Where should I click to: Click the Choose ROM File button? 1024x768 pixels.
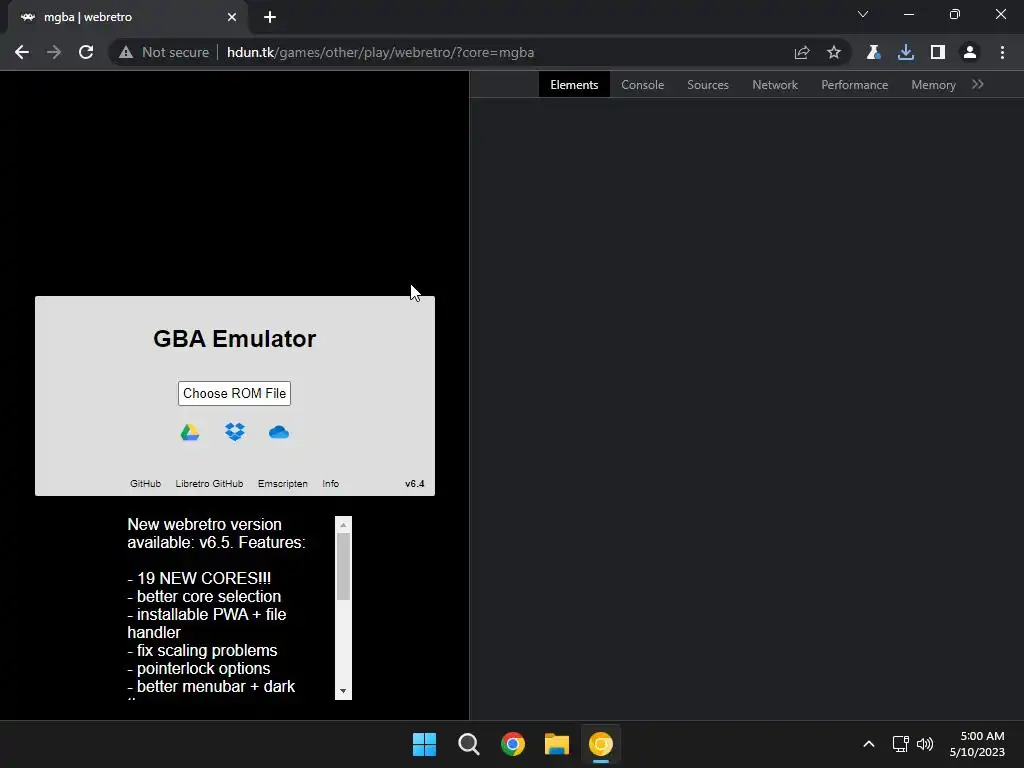point(234,393)
